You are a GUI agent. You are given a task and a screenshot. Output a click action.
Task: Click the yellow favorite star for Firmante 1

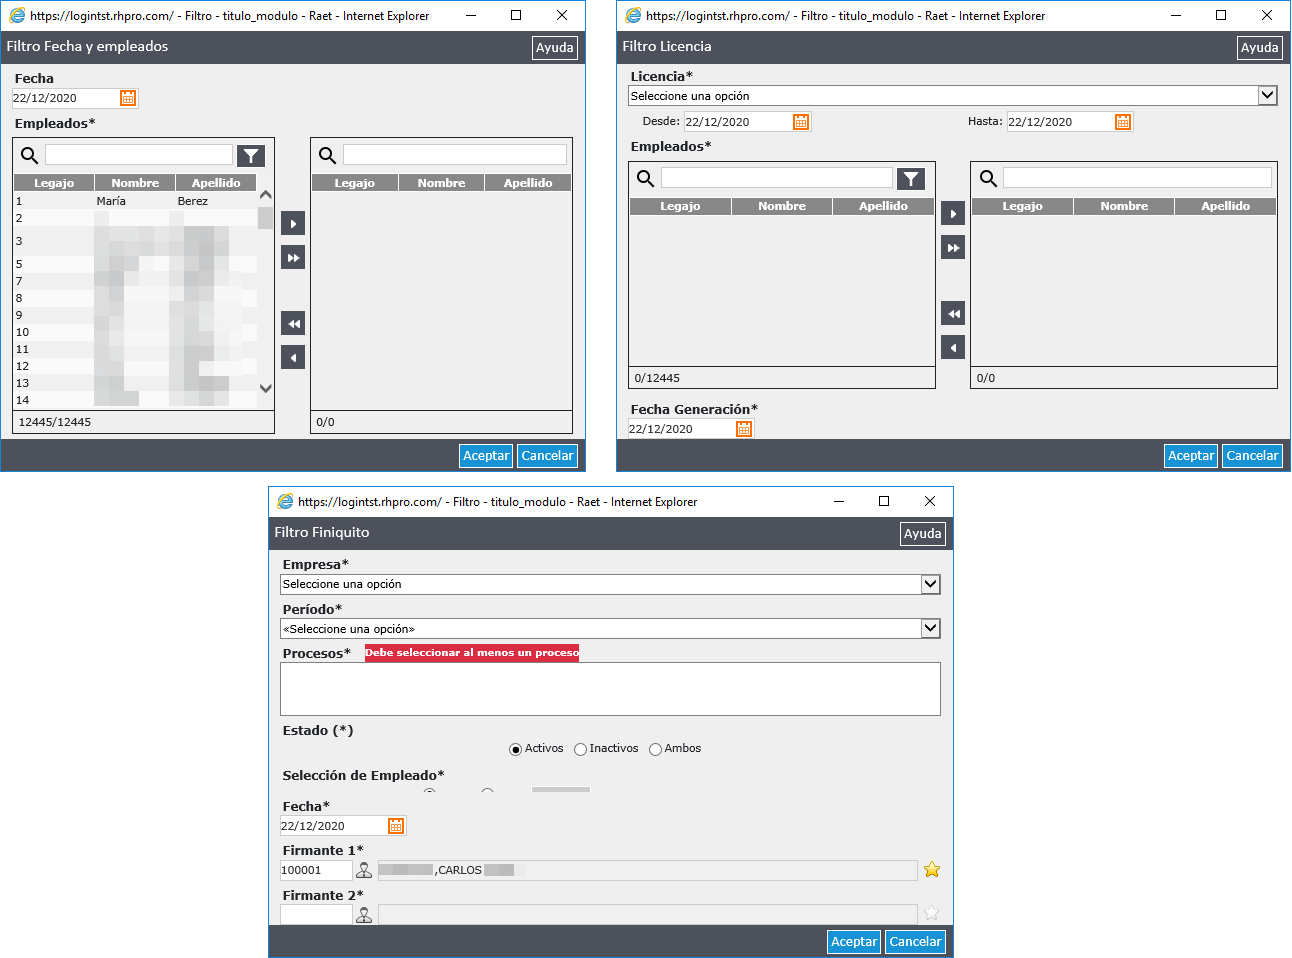932,869
